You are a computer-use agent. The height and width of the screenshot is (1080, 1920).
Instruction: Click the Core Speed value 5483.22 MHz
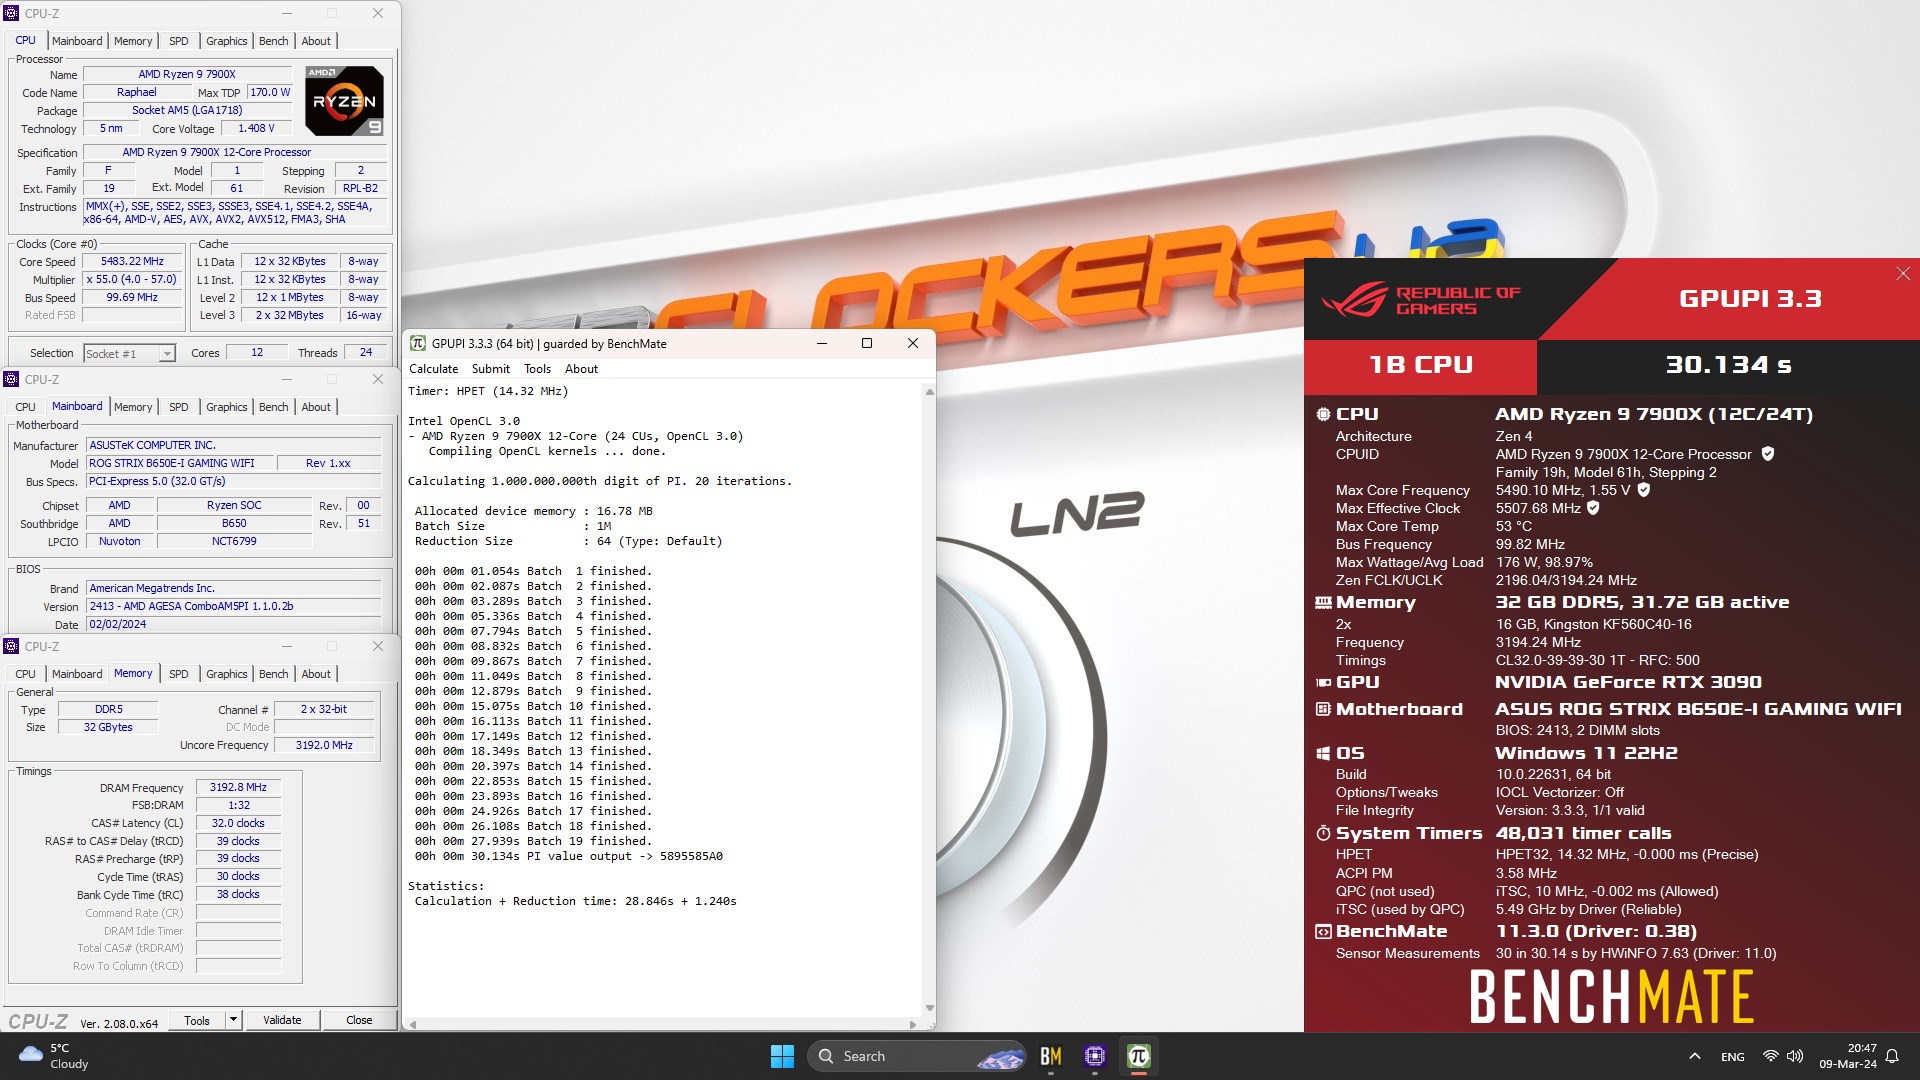click(132, 262)
